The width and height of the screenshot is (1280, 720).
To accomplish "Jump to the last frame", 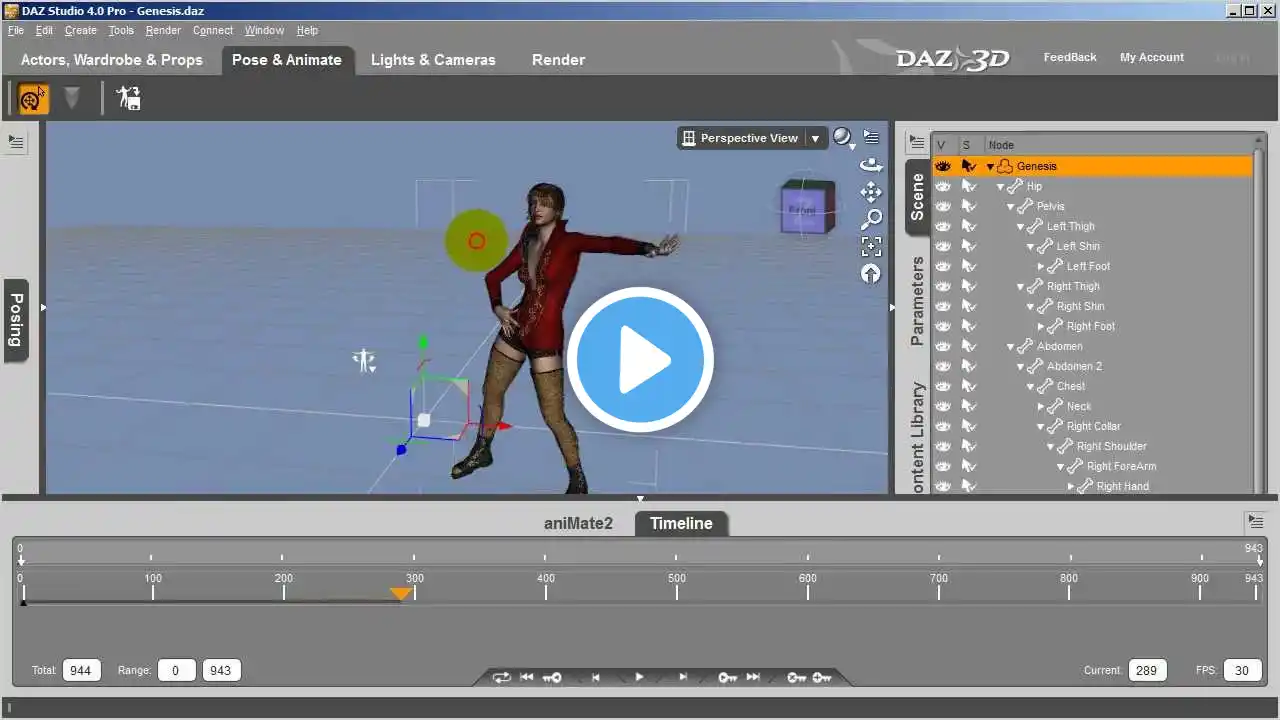I will pos(753,677).
